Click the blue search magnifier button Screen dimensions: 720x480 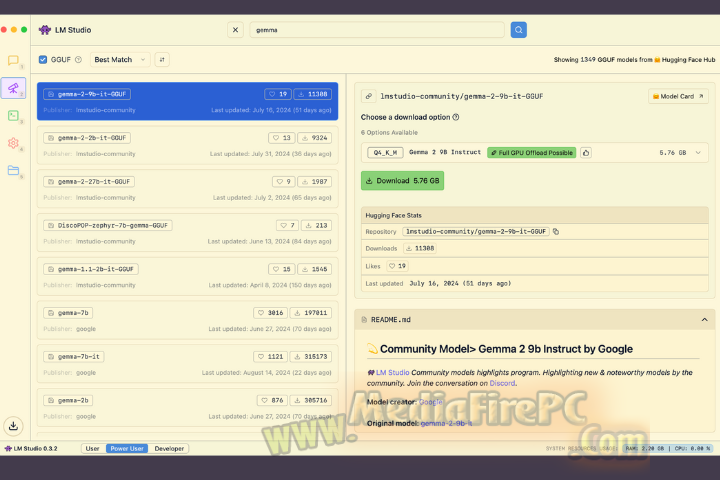coord(518,30)
